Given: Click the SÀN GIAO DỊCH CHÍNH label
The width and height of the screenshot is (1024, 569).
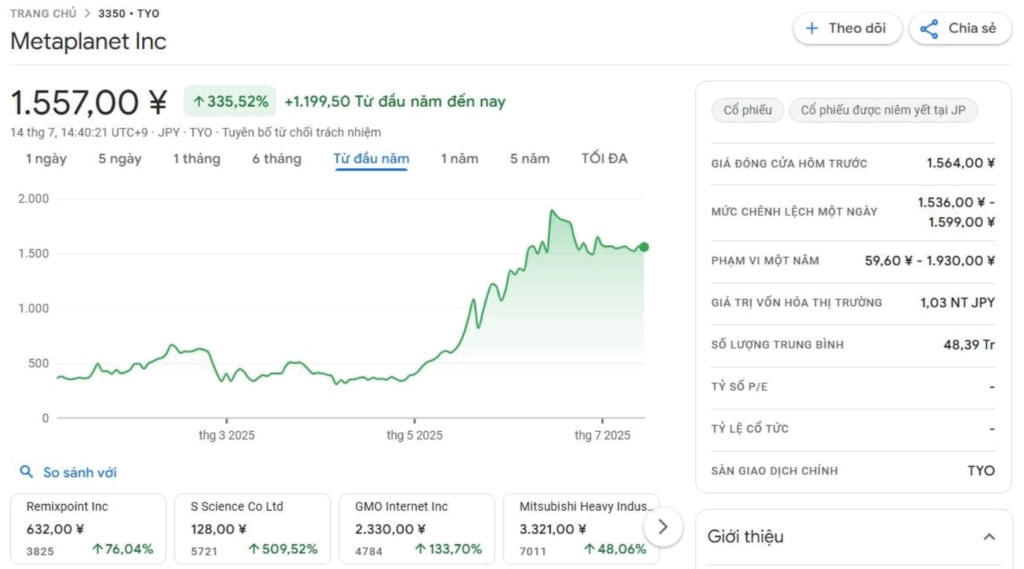Looking at the screenshot, I should (775, 470).
